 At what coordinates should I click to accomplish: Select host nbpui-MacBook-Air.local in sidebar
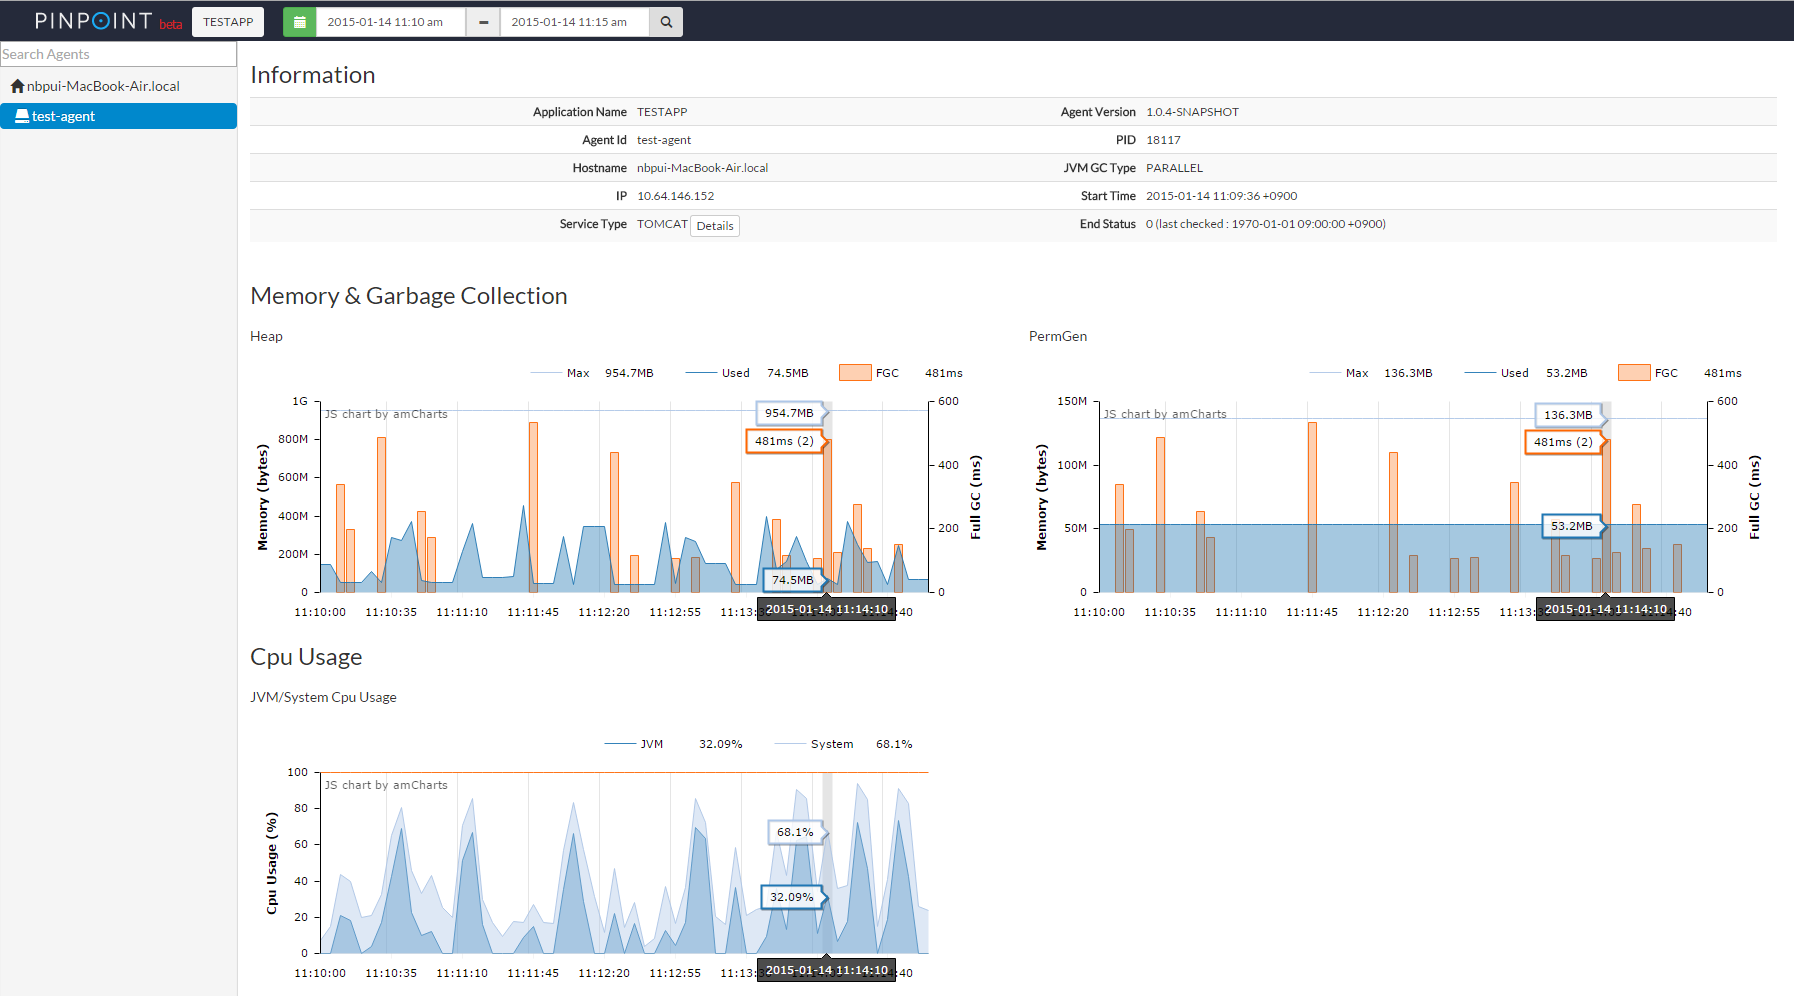point(103,86)
